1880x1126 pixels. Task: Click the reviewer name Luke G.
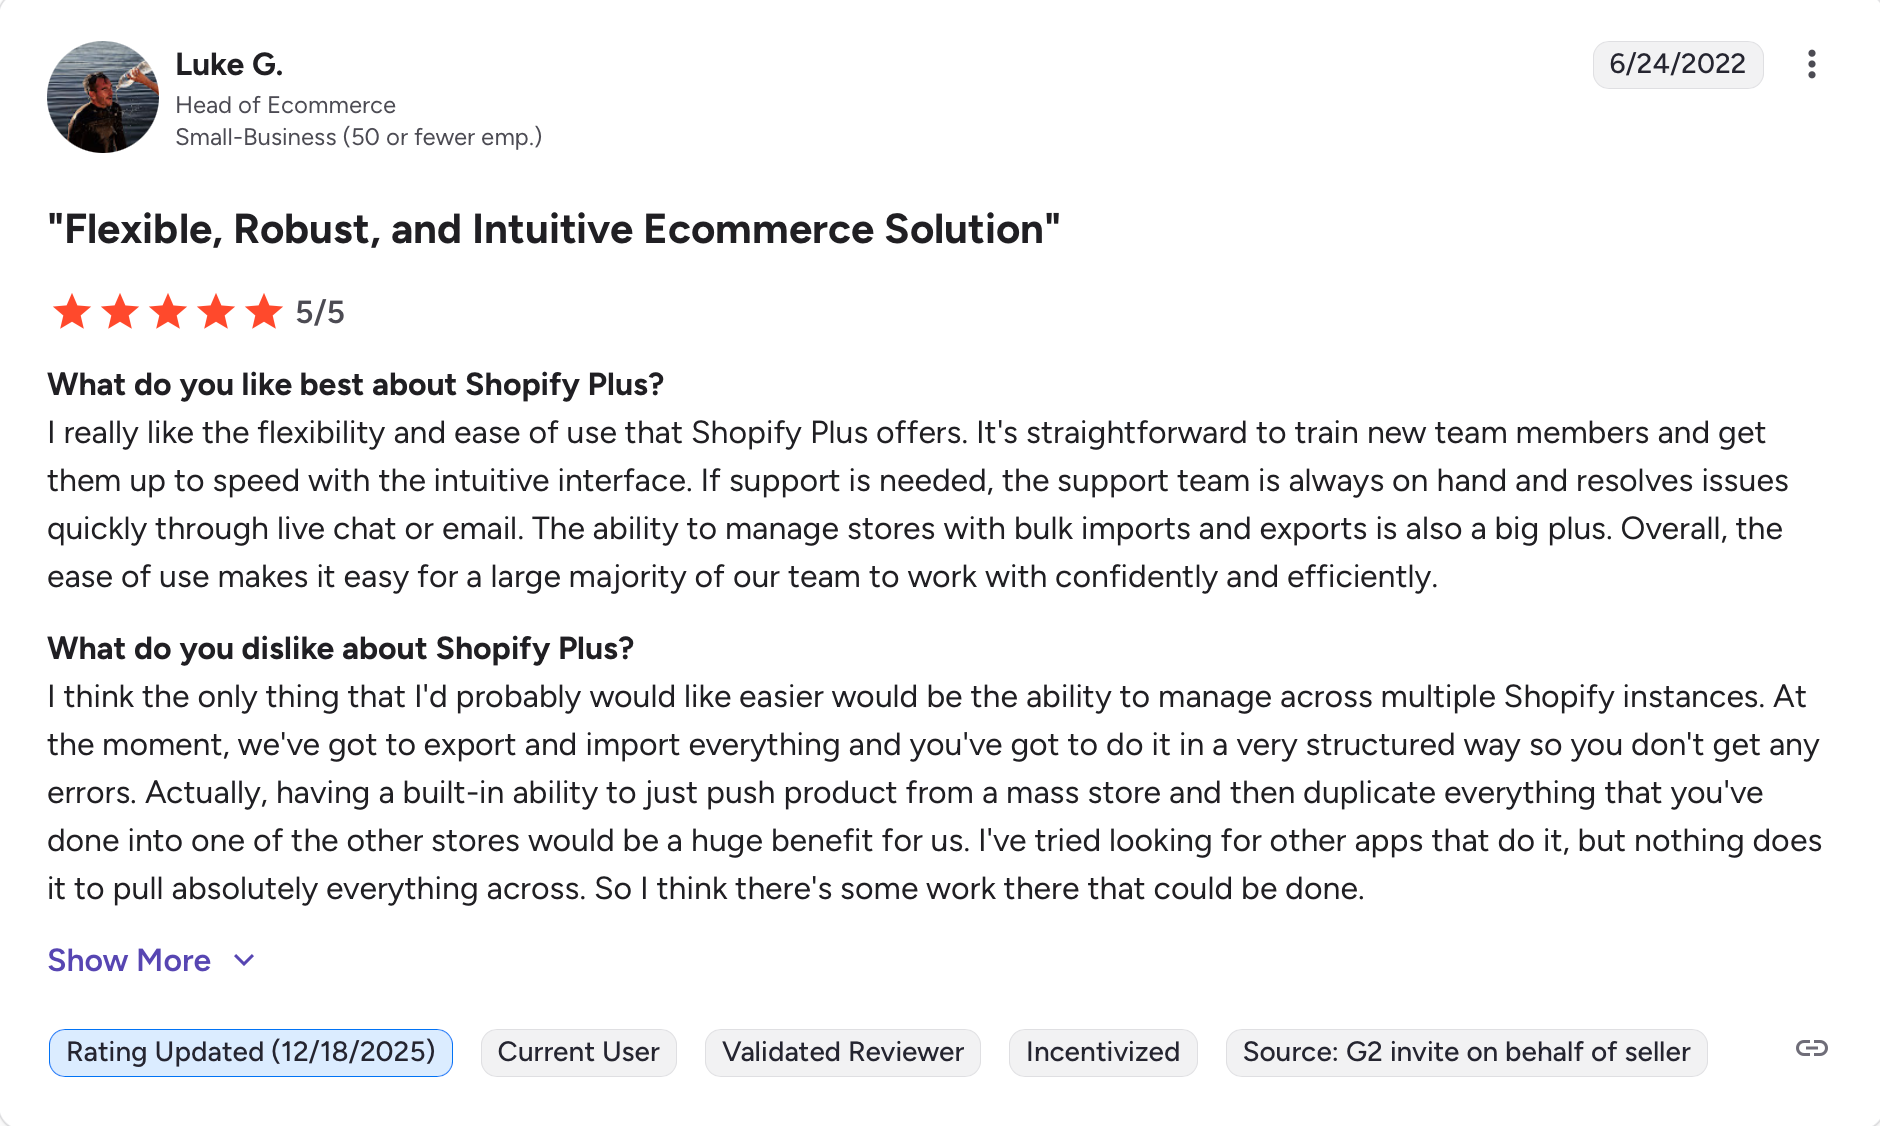click(x=229, y=65)
